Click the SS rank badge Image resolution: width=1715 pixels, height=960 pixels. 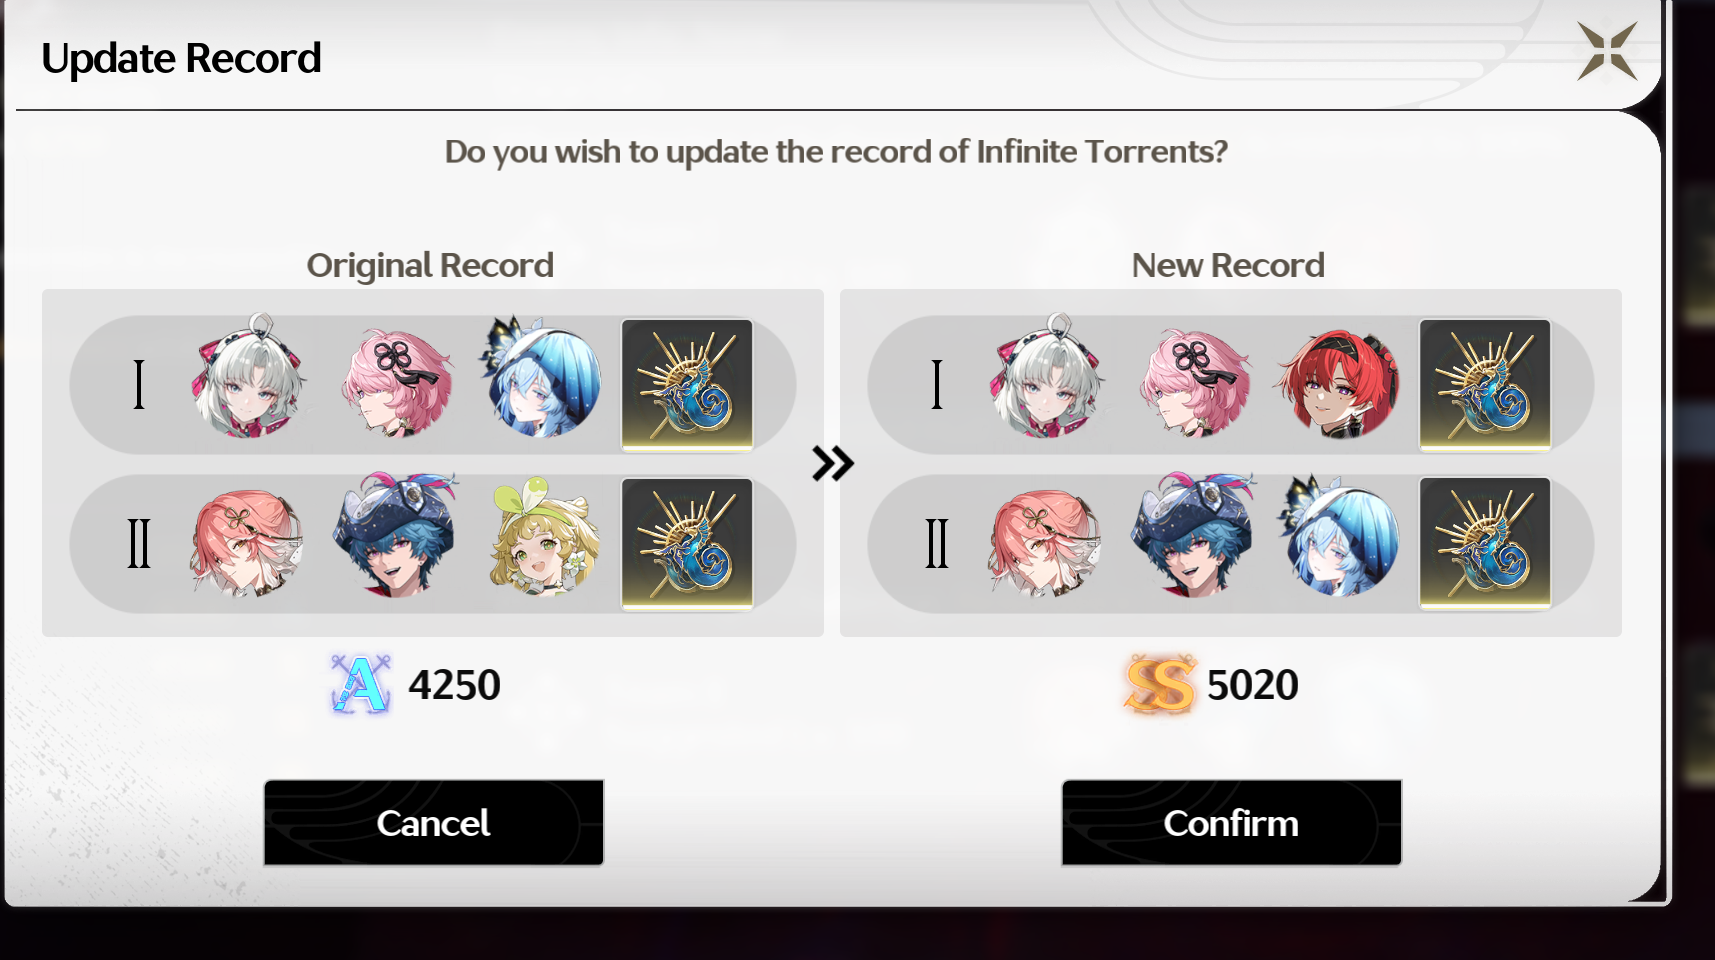(x=1159, y=685)
